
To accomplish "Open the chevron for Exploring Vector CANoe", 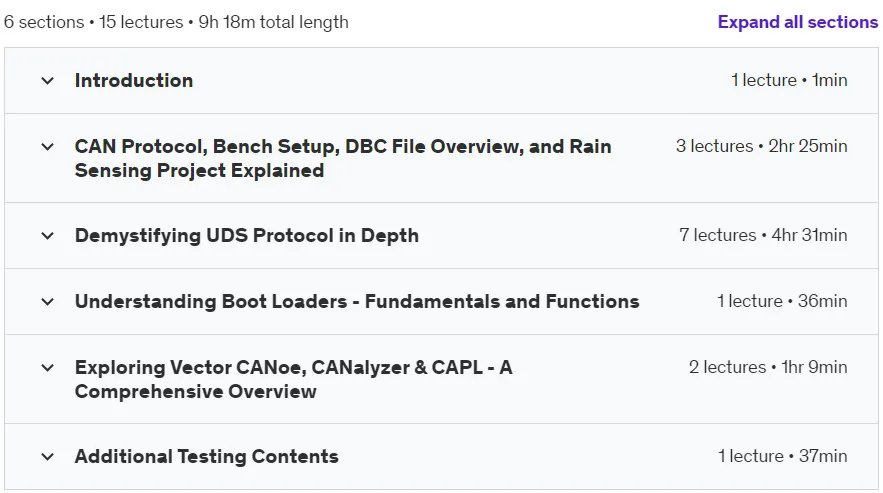I will 48,367.
